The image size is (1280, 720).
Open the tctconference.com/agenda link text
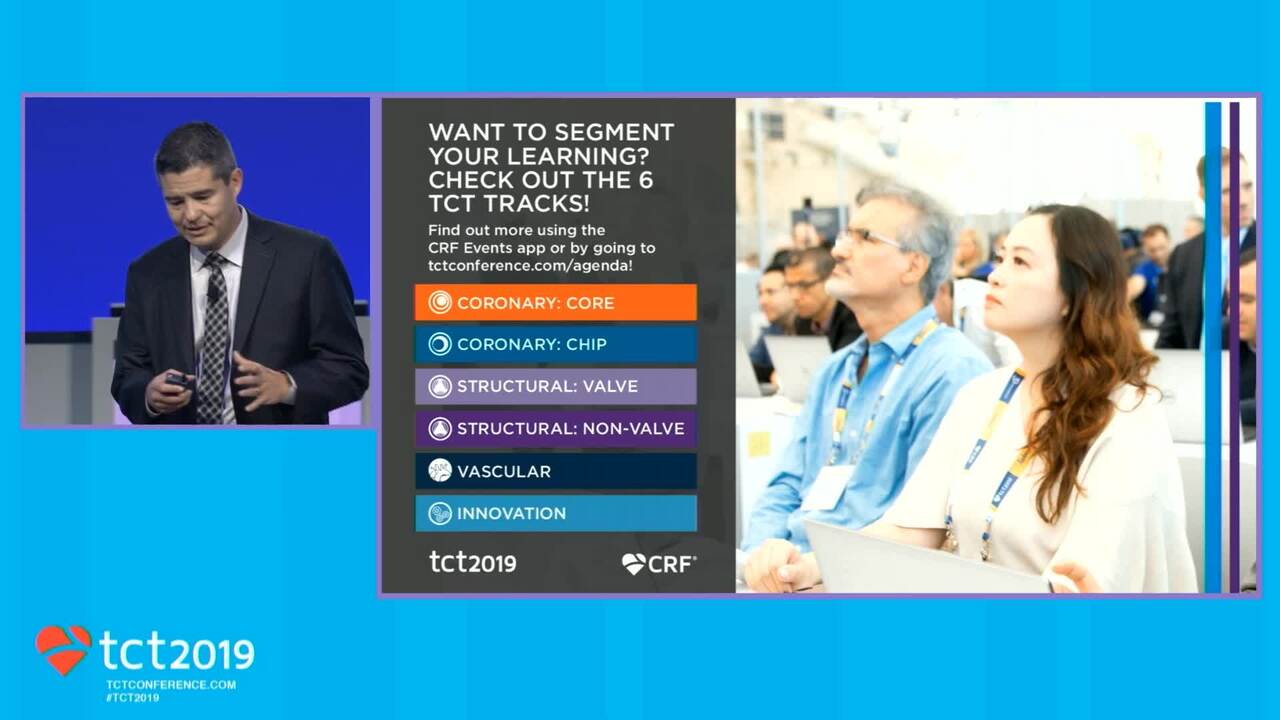pyautogui.click(x=530, y=266)
